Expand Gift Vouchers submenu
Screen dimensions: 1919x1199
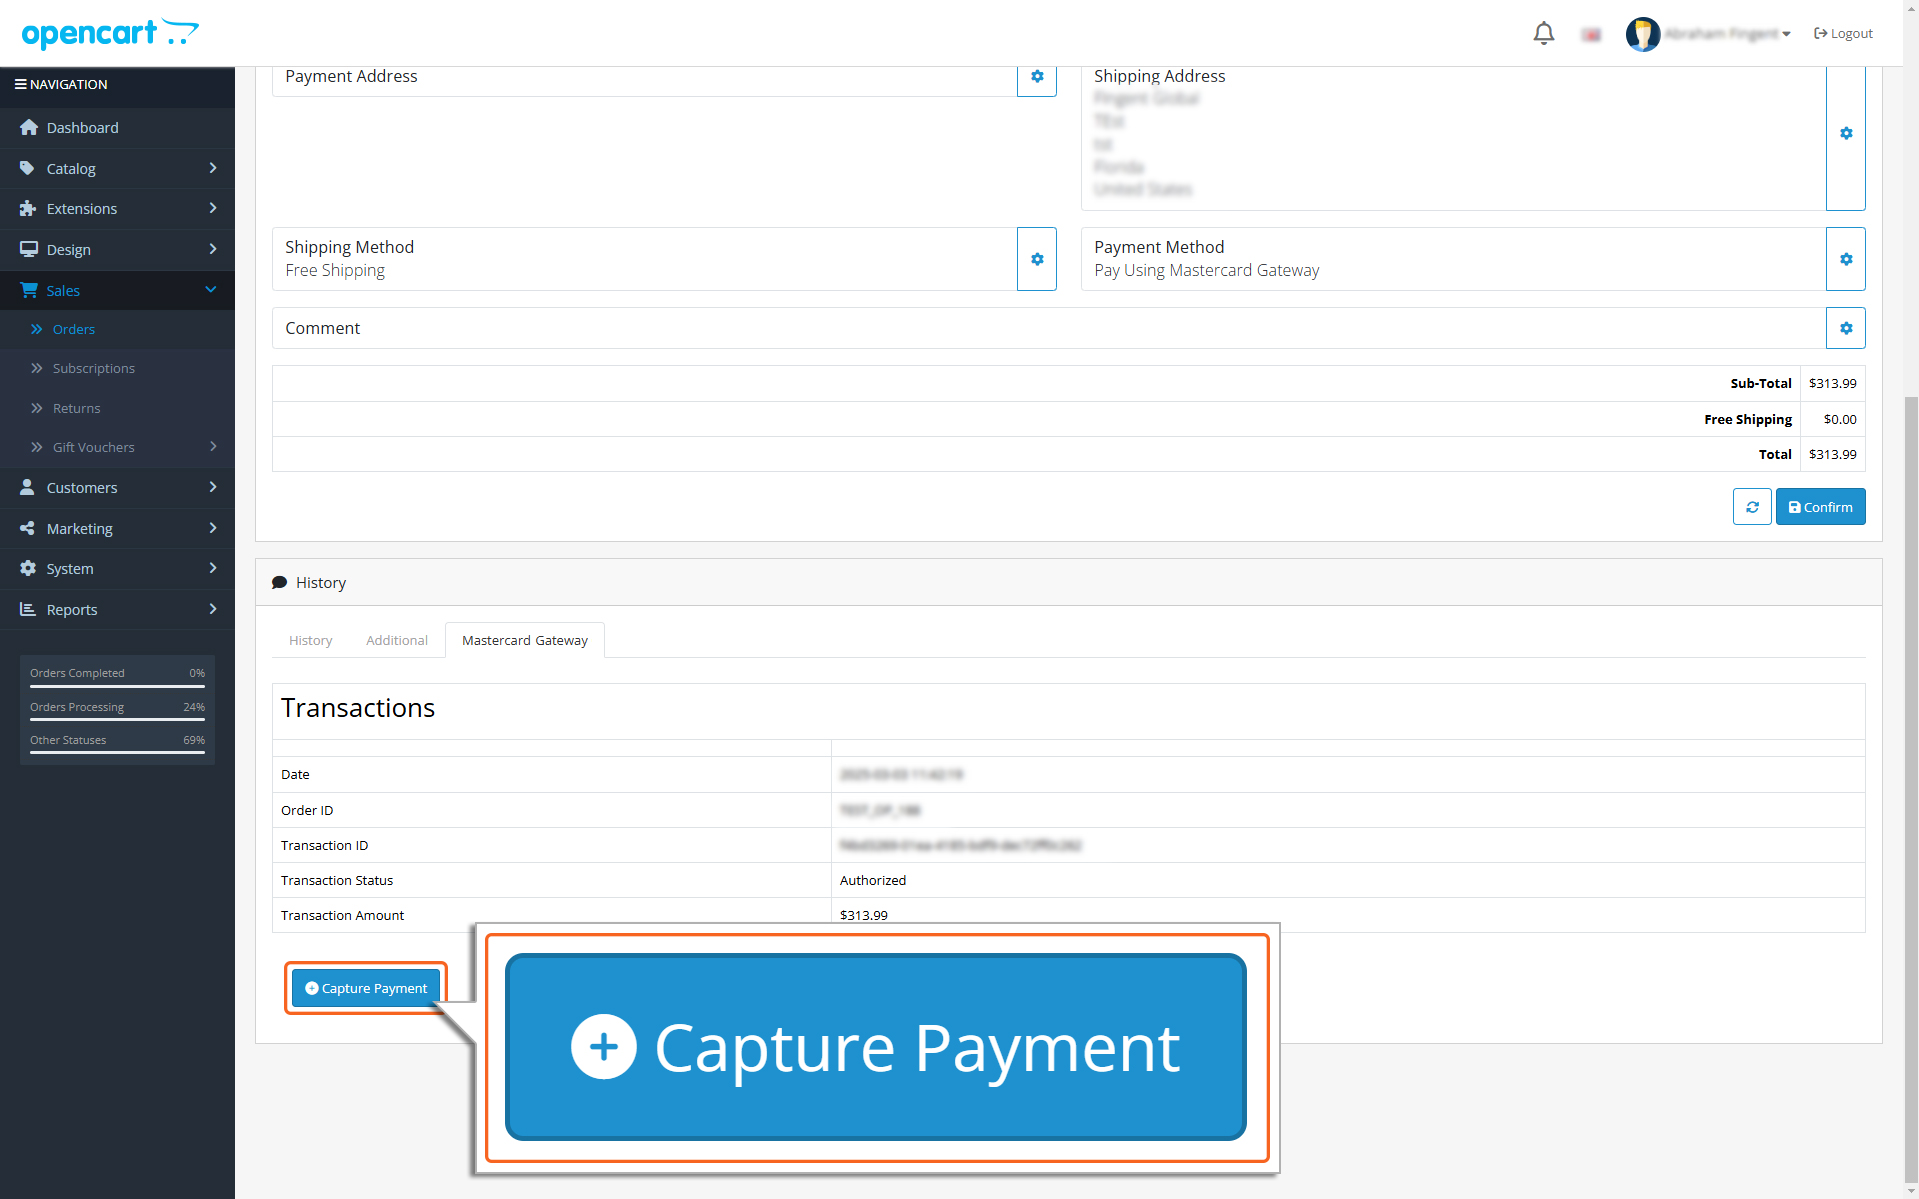tap(117, 447)
